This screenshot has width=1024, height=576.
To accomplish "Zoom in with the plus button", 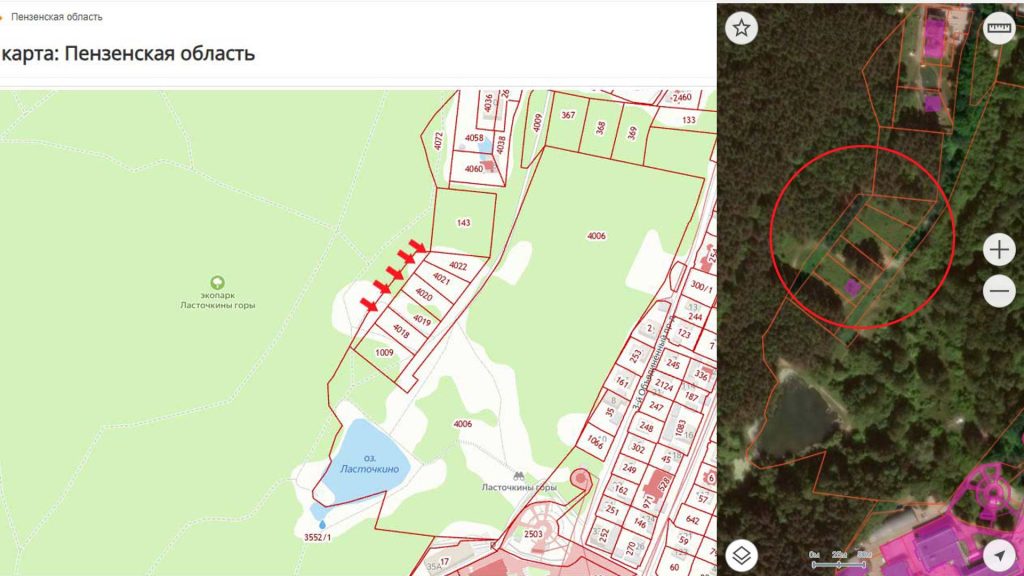I will click(999, 249).
